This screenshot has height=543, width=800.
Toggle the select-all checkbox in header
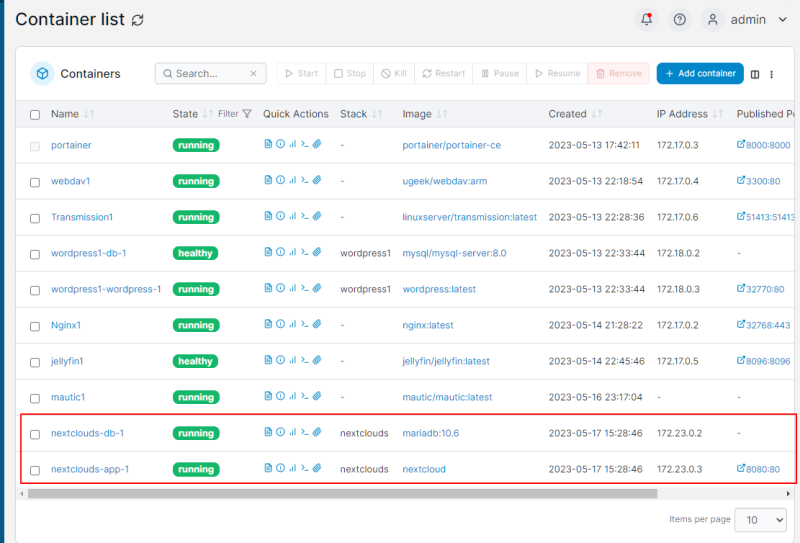click(35, 115)
